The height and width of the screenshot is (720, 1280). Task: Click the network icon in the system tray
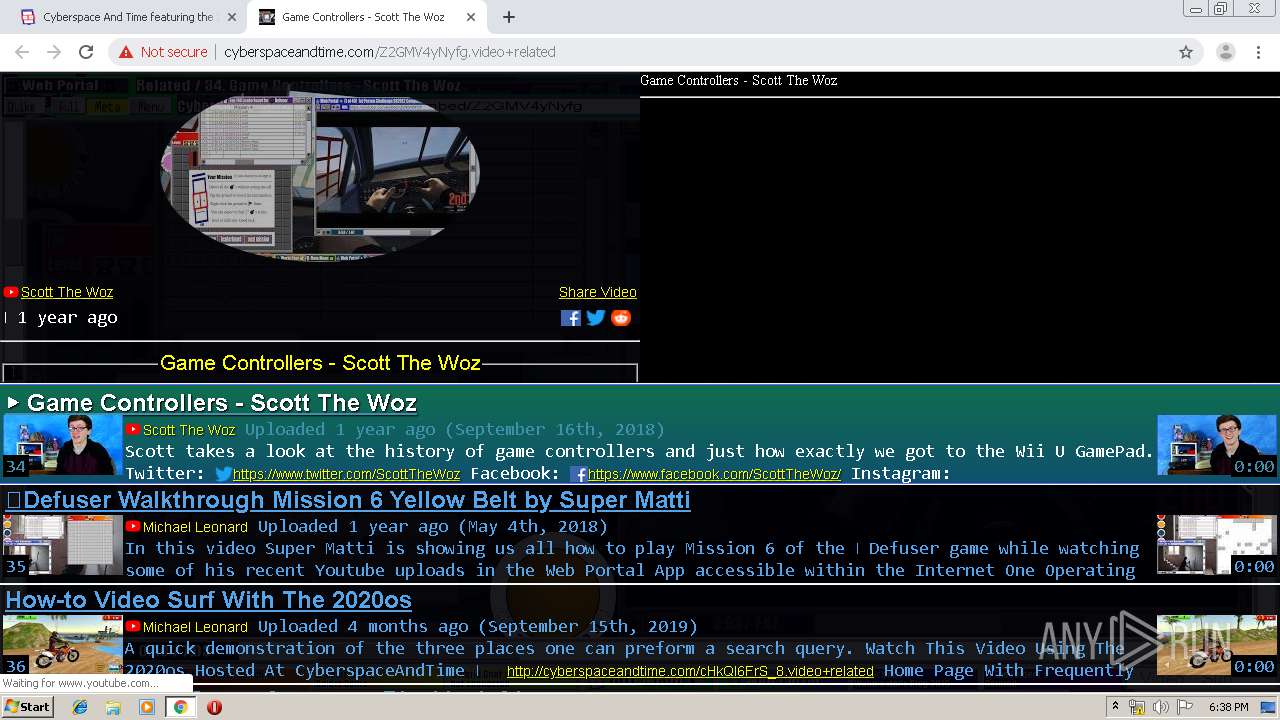[x=1137, y=707]
